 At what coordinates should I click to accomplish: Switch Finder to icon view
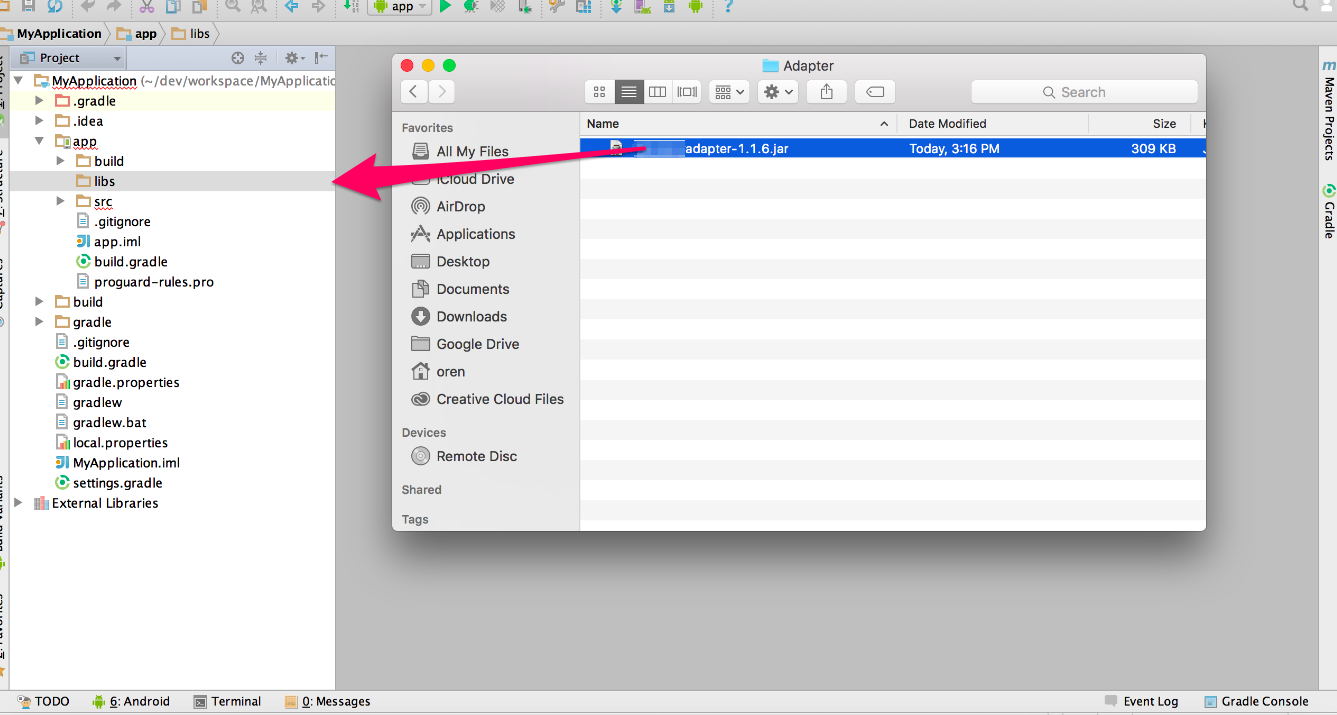(x=600, y=92)
